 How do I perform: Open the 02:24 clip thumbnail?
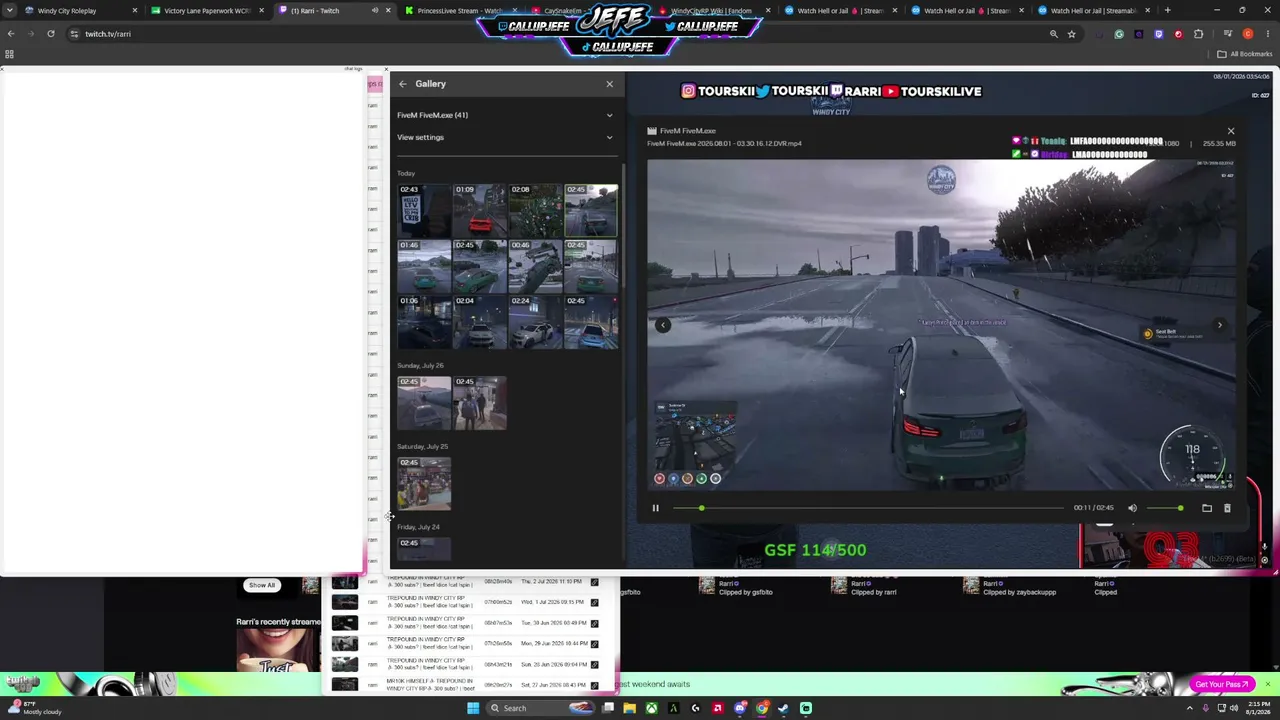(x=535, y=321)
